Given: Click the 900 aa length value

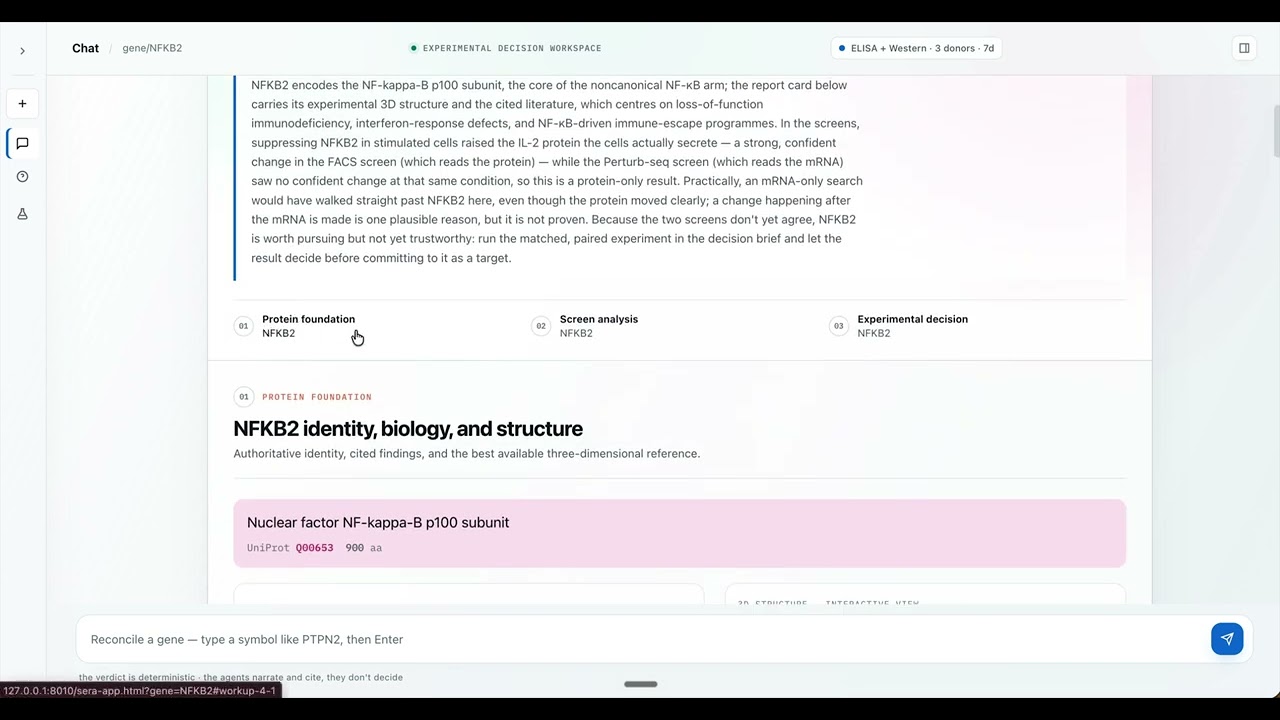Looking at the screenshot, I should point(363,548).
